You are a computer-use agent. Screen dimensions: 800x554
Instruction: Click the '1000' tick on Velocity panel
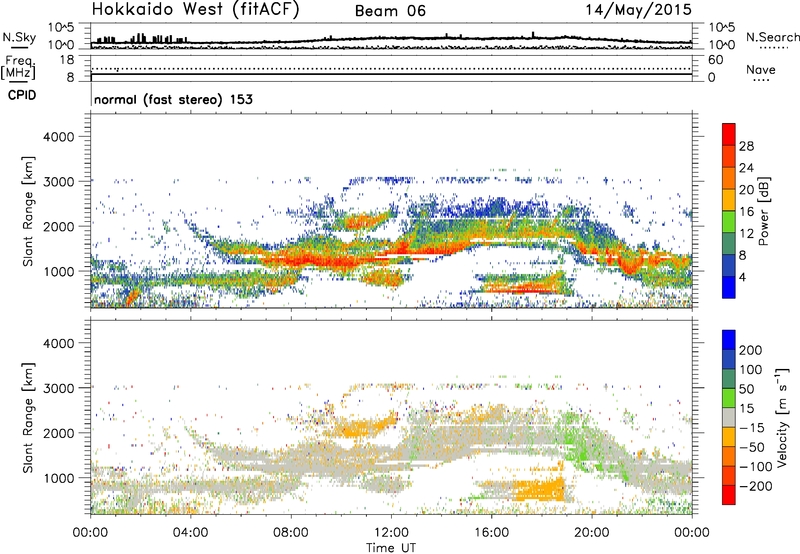59,478
